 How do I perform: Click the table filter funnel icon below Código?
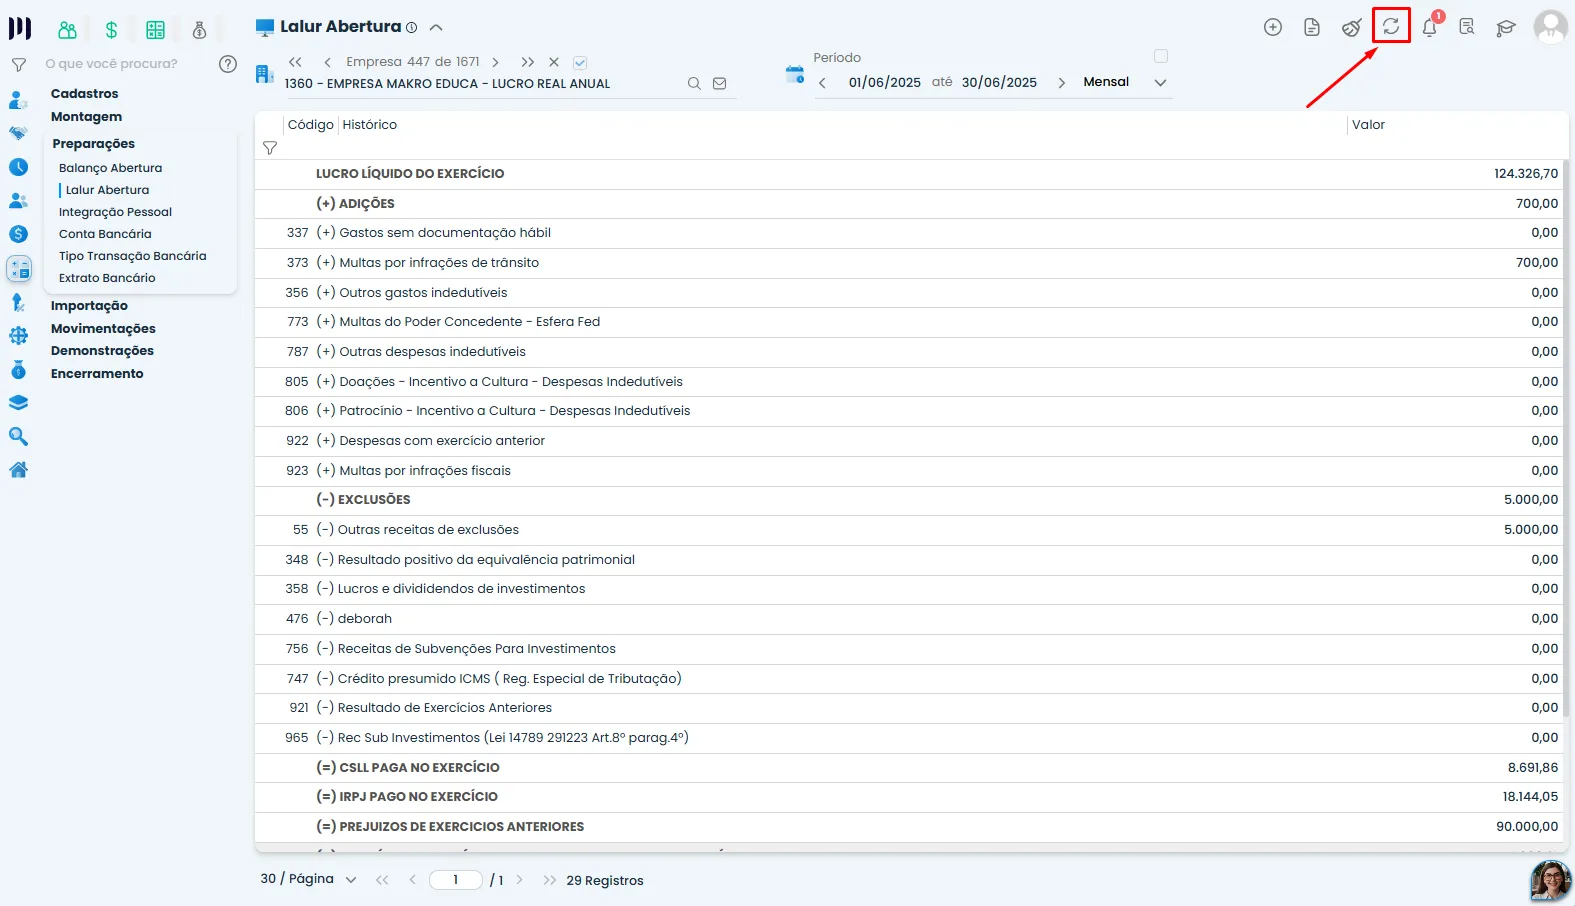270,148
